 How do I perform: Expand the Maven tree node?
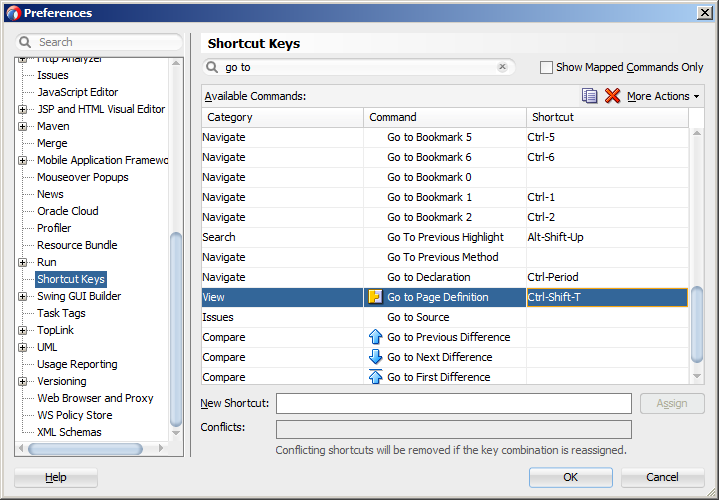pos(22,126)
